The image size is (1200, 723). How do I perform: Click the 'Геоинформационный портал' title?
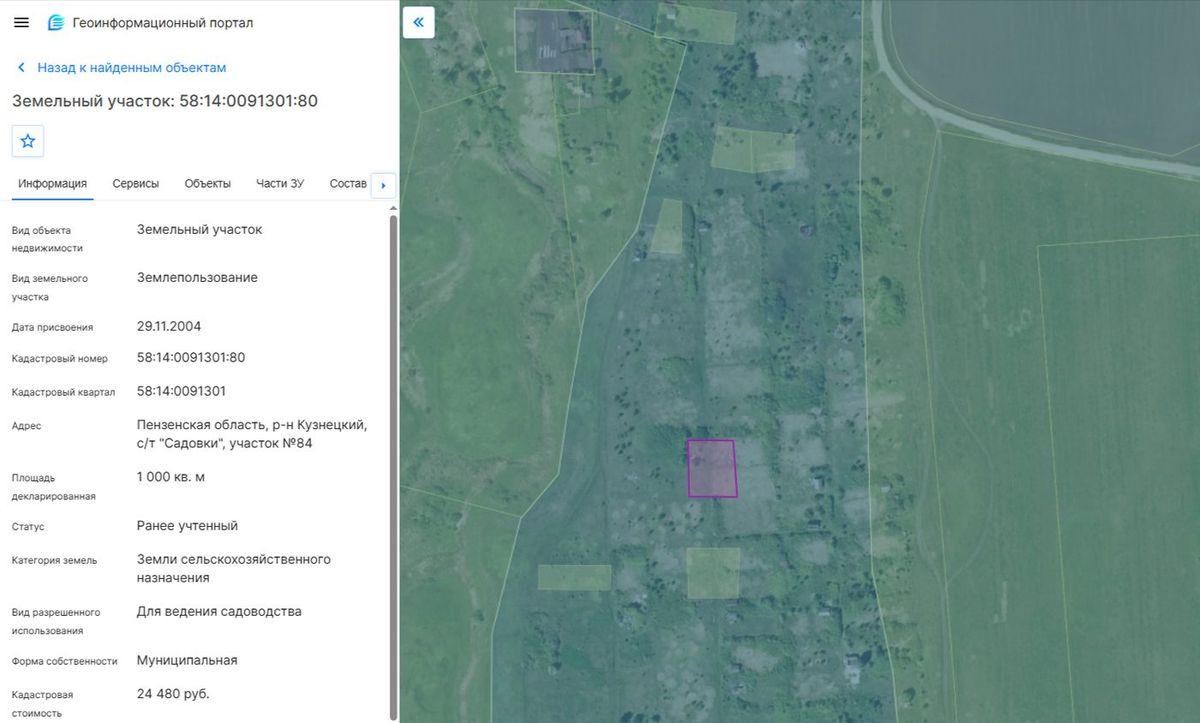pos(163,22)
